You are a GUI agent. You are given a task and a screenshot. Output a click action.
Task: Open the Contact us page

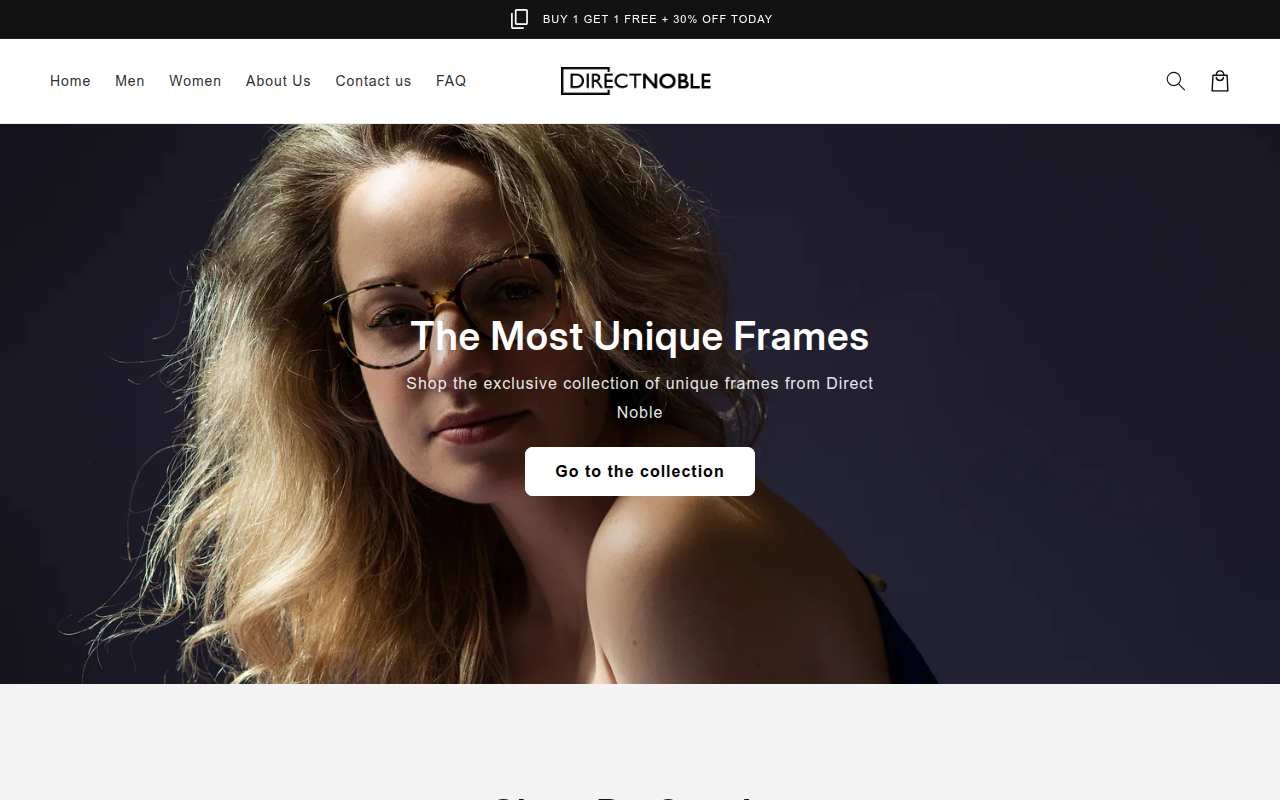point(373,81)
